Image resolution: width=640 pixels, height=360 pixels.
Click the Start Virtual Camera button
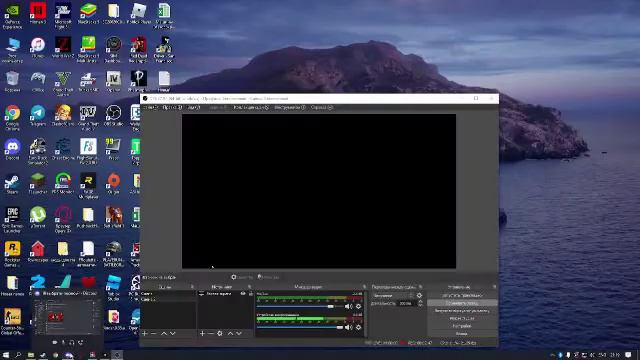coord(462,311)
